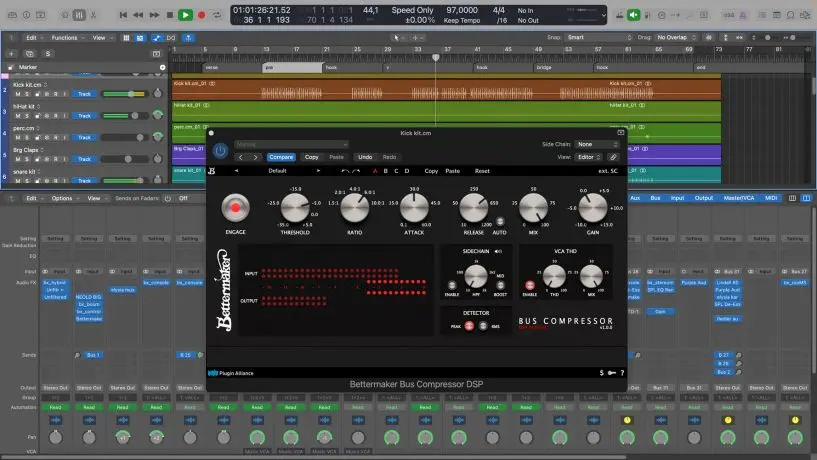Screen dimensions: 817x460
Task: Toggle the Catch playhead button
Action: click(189, 38)
